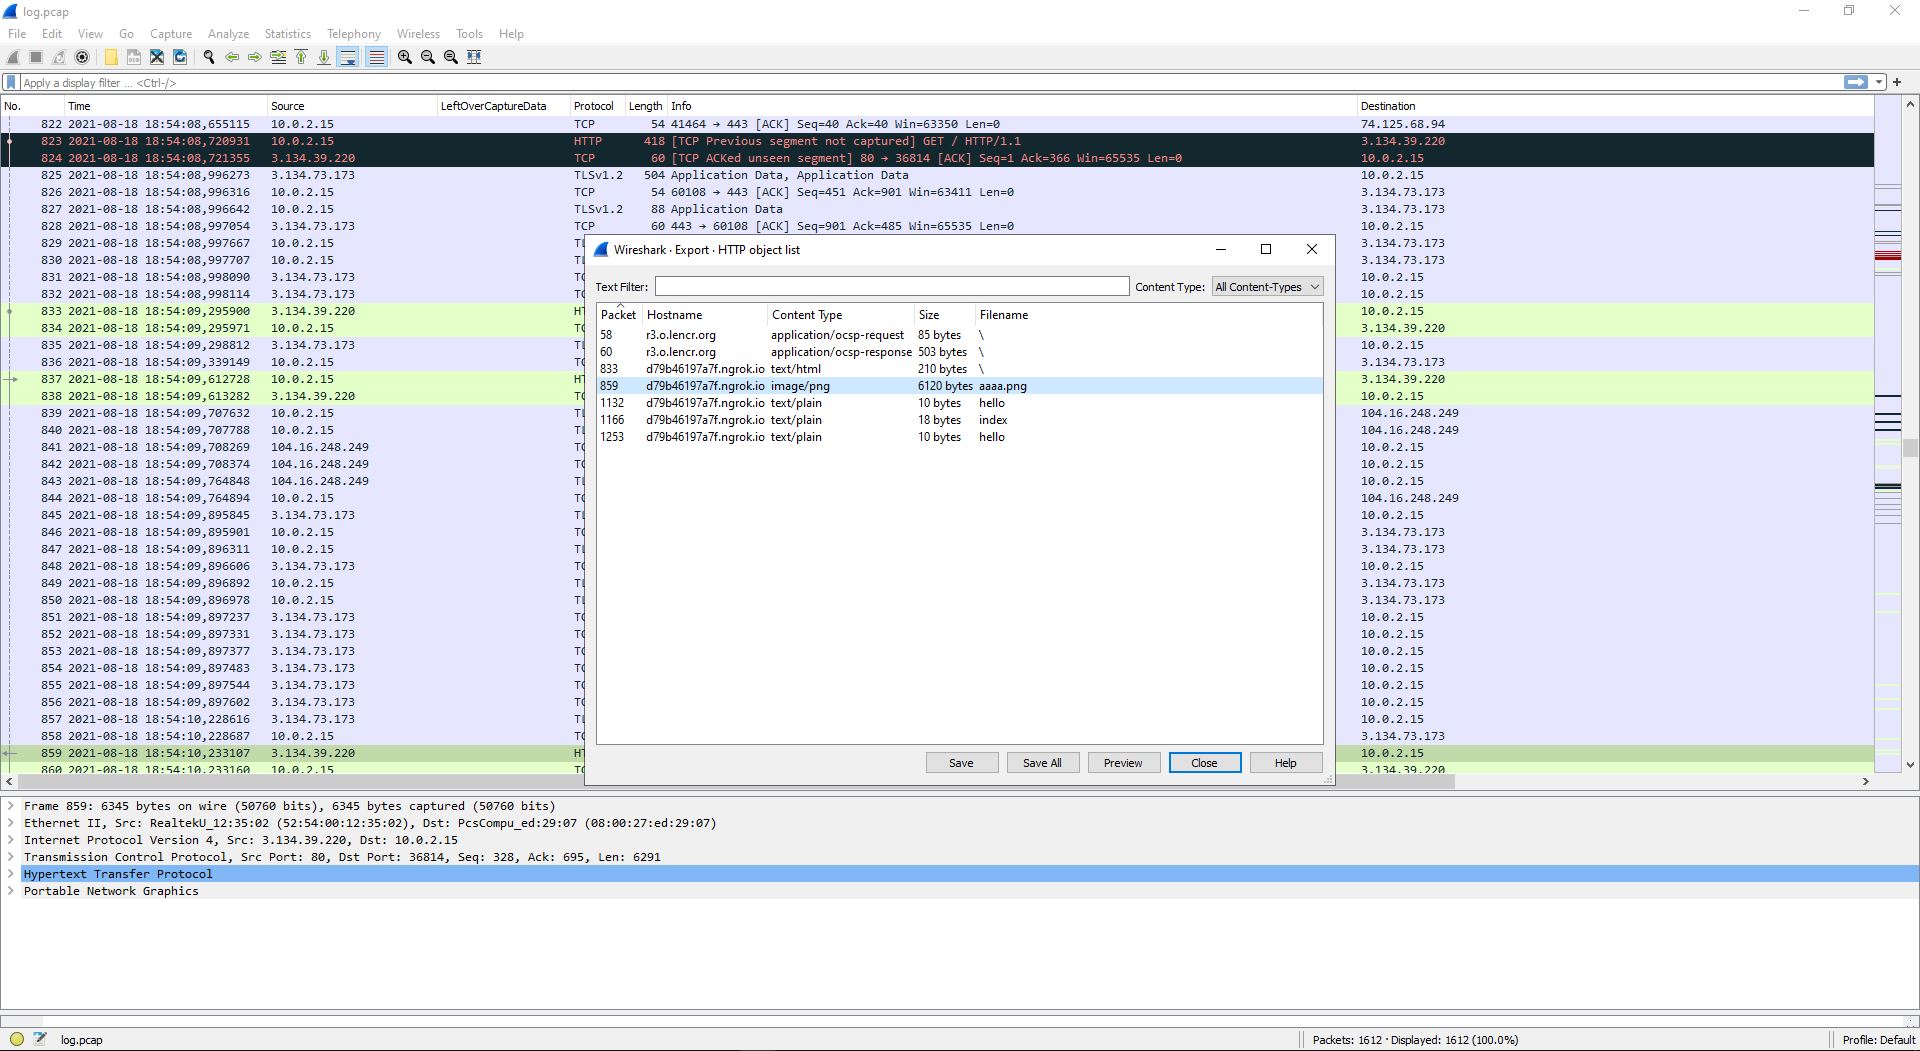1920x1051 pixels.
Task: Open the capture options gear icon
Action: tap(83, 57)
